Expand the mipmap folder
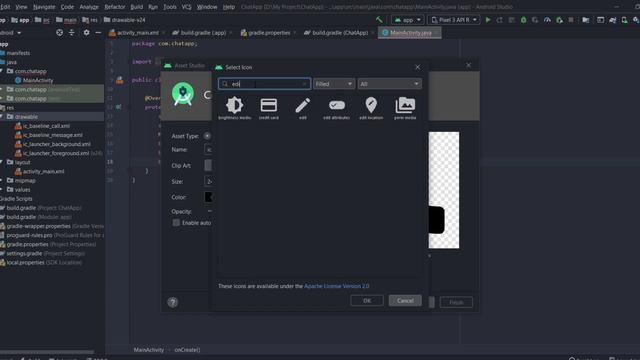Screen dimensions: 640x360 [2, 180]
